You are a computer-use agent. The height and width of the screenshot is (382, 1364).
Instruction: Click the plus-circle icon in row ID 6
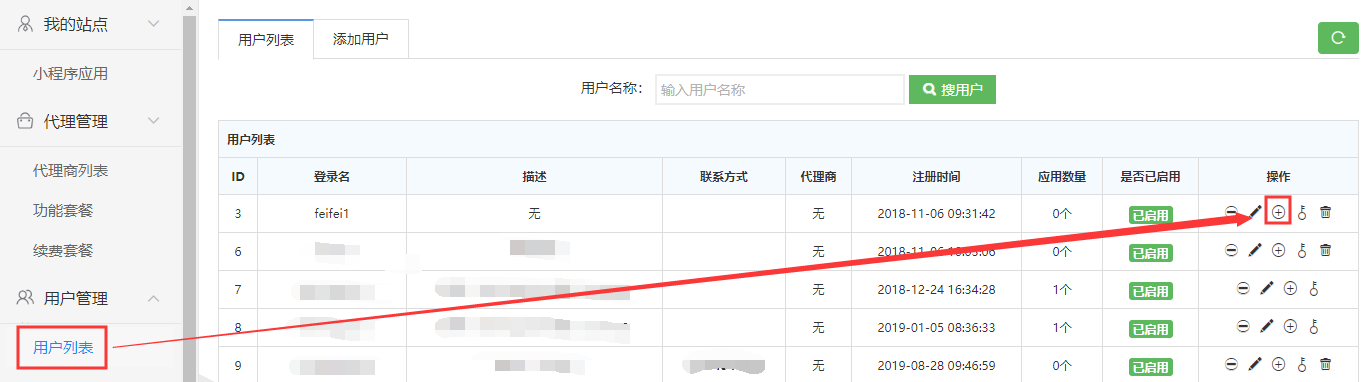tap(1278, 250)
